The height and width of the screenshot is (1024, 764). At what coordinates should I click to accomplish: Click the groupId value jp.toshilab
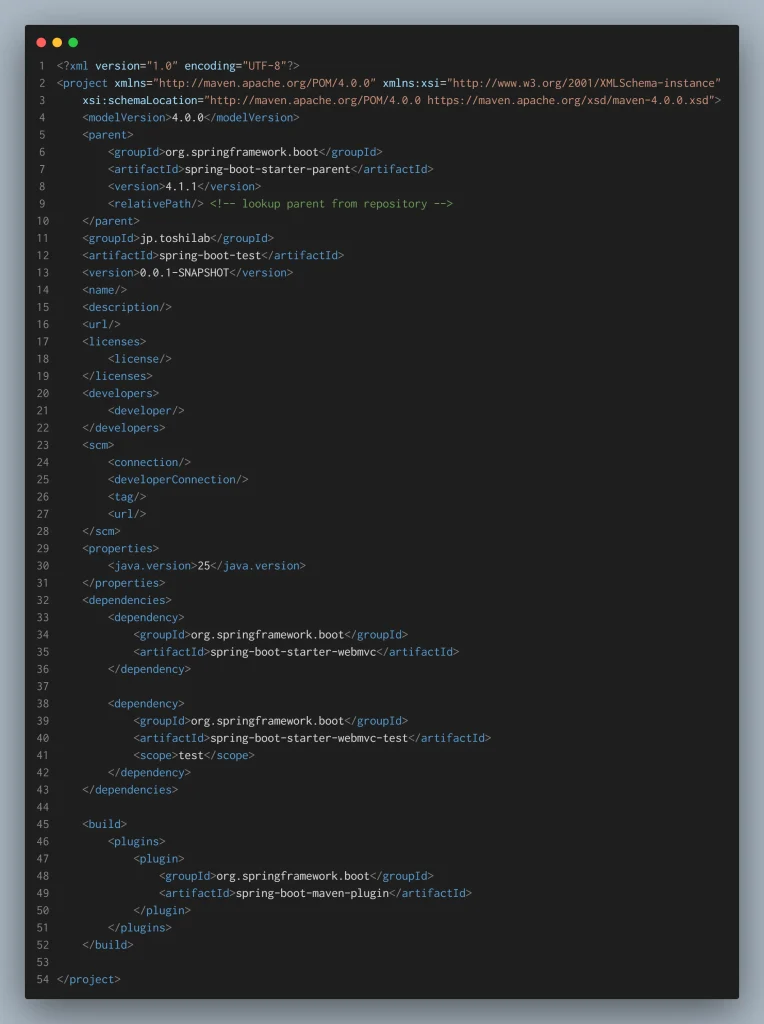pos(175,238)
